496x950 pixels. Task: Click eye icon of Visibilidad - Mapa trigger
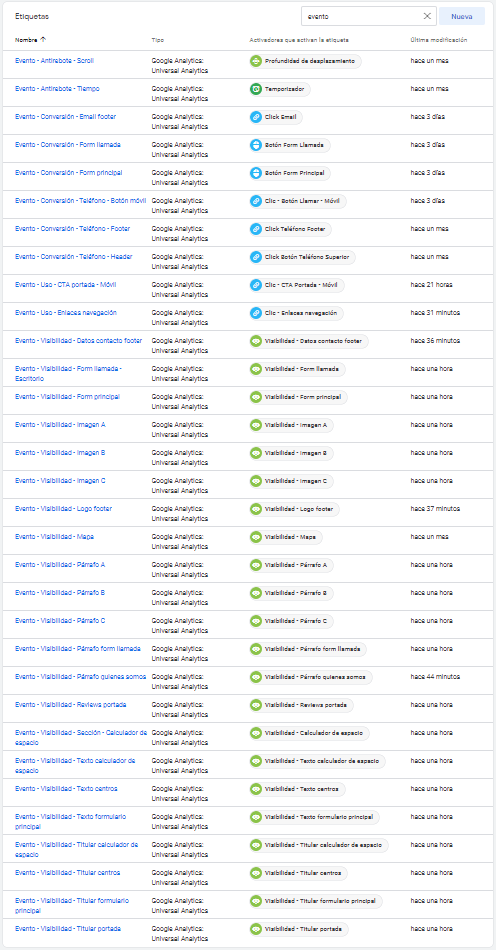(256, 537)
